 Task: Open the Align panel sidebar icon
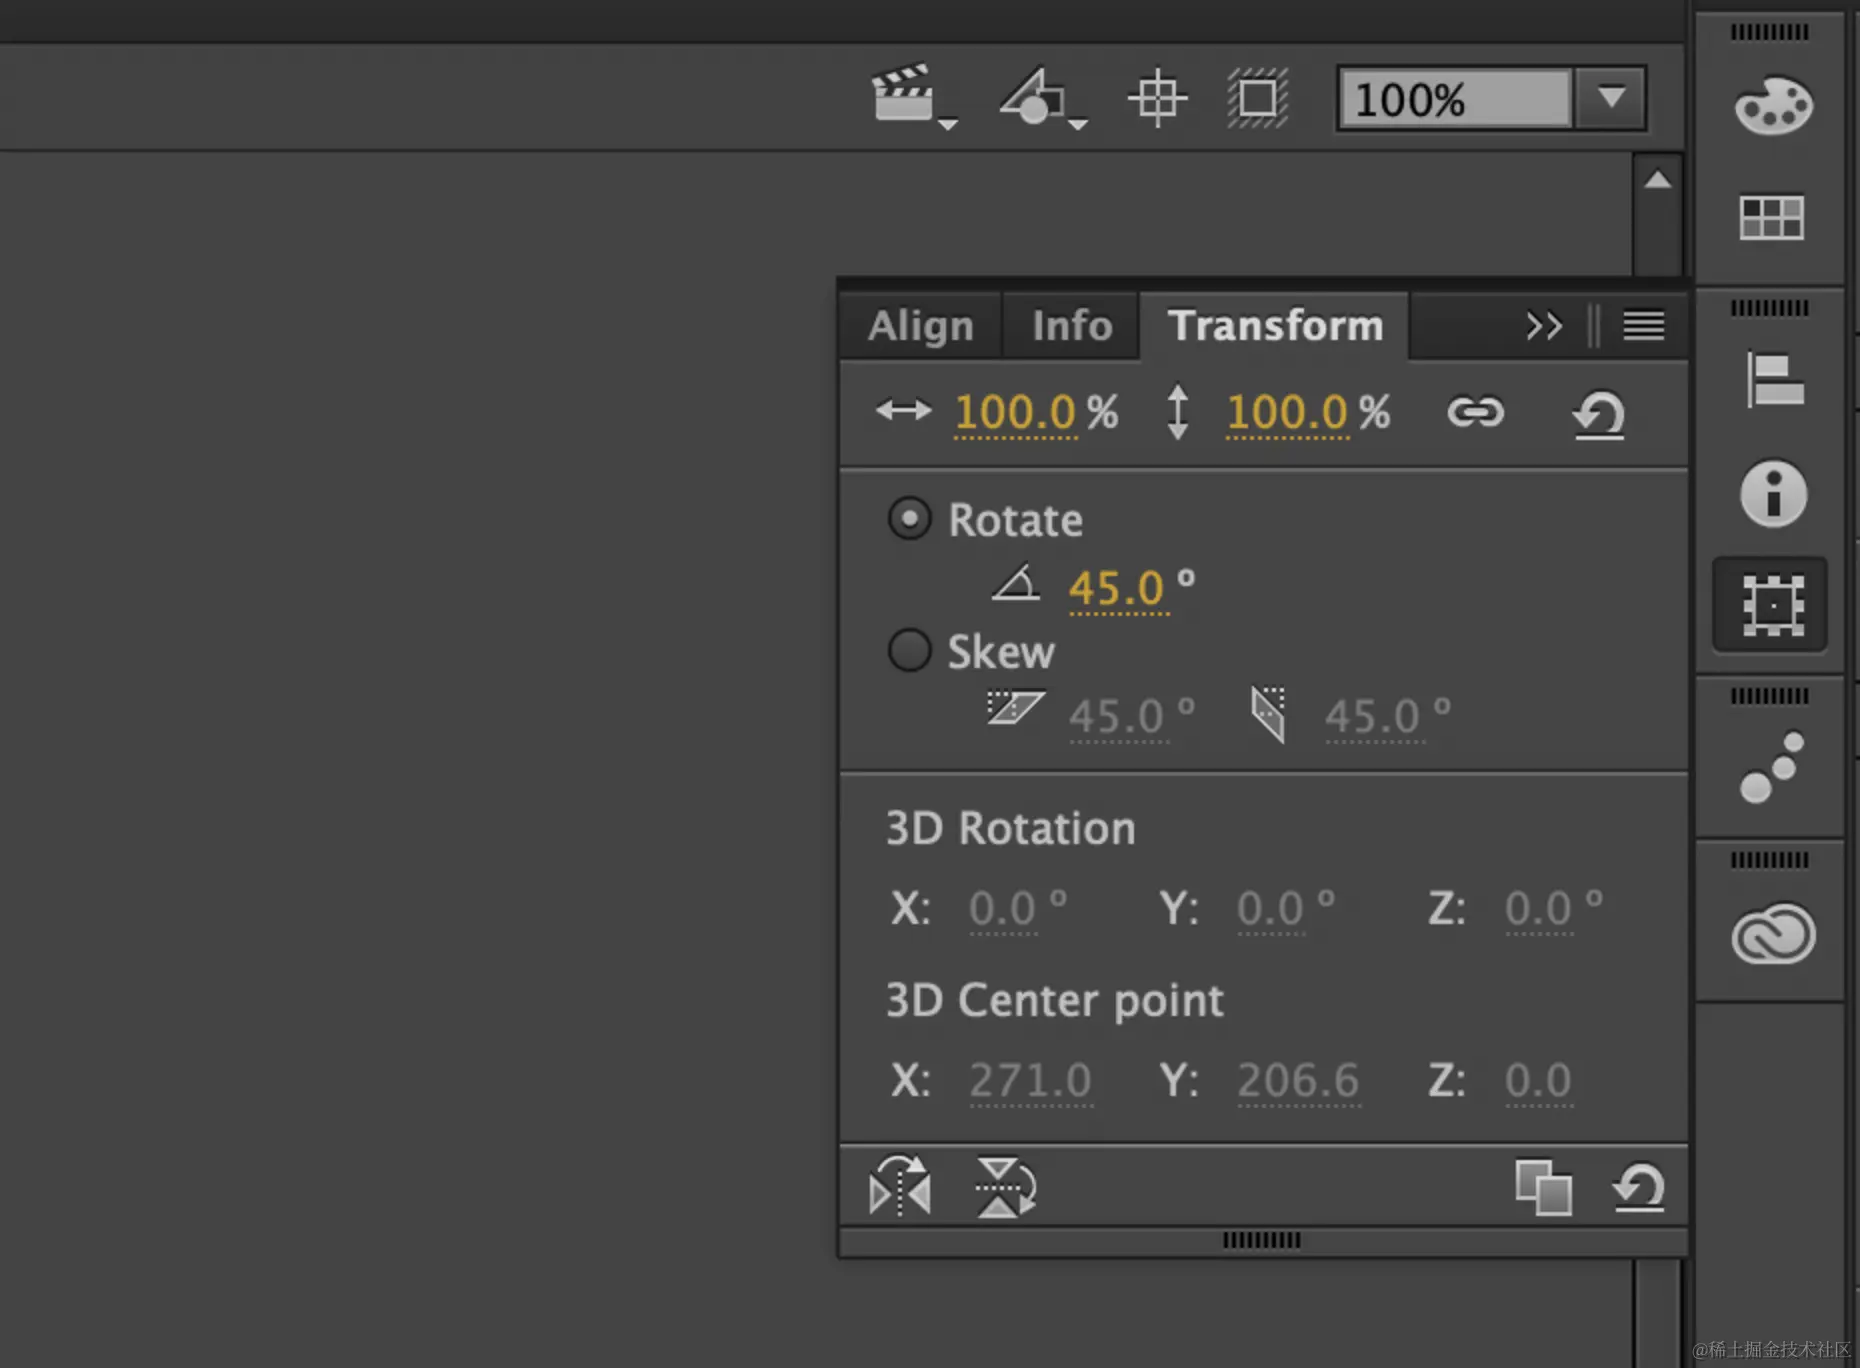click(x=1774, y=380)
